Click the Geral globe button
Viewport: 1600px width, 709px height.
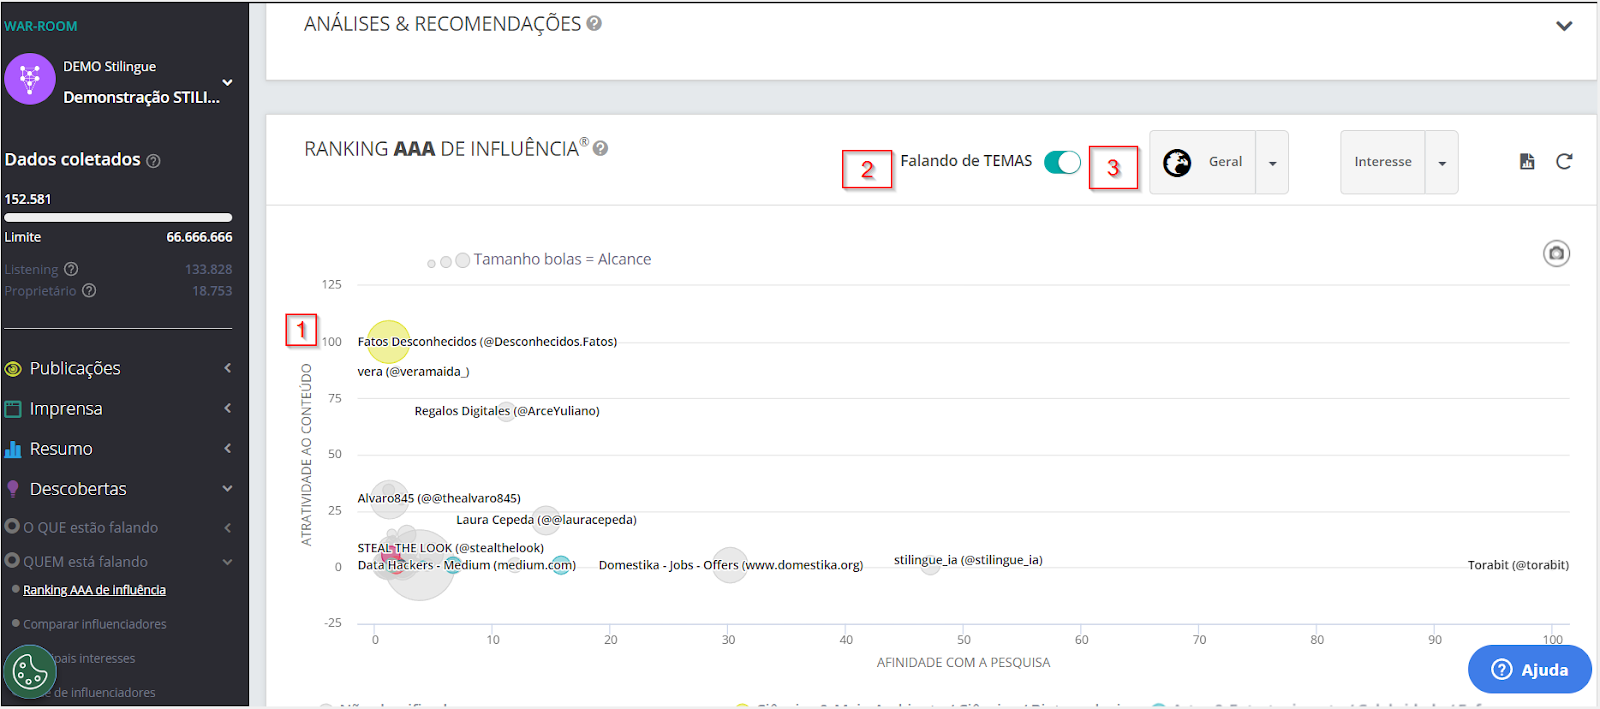point(1203,162)
